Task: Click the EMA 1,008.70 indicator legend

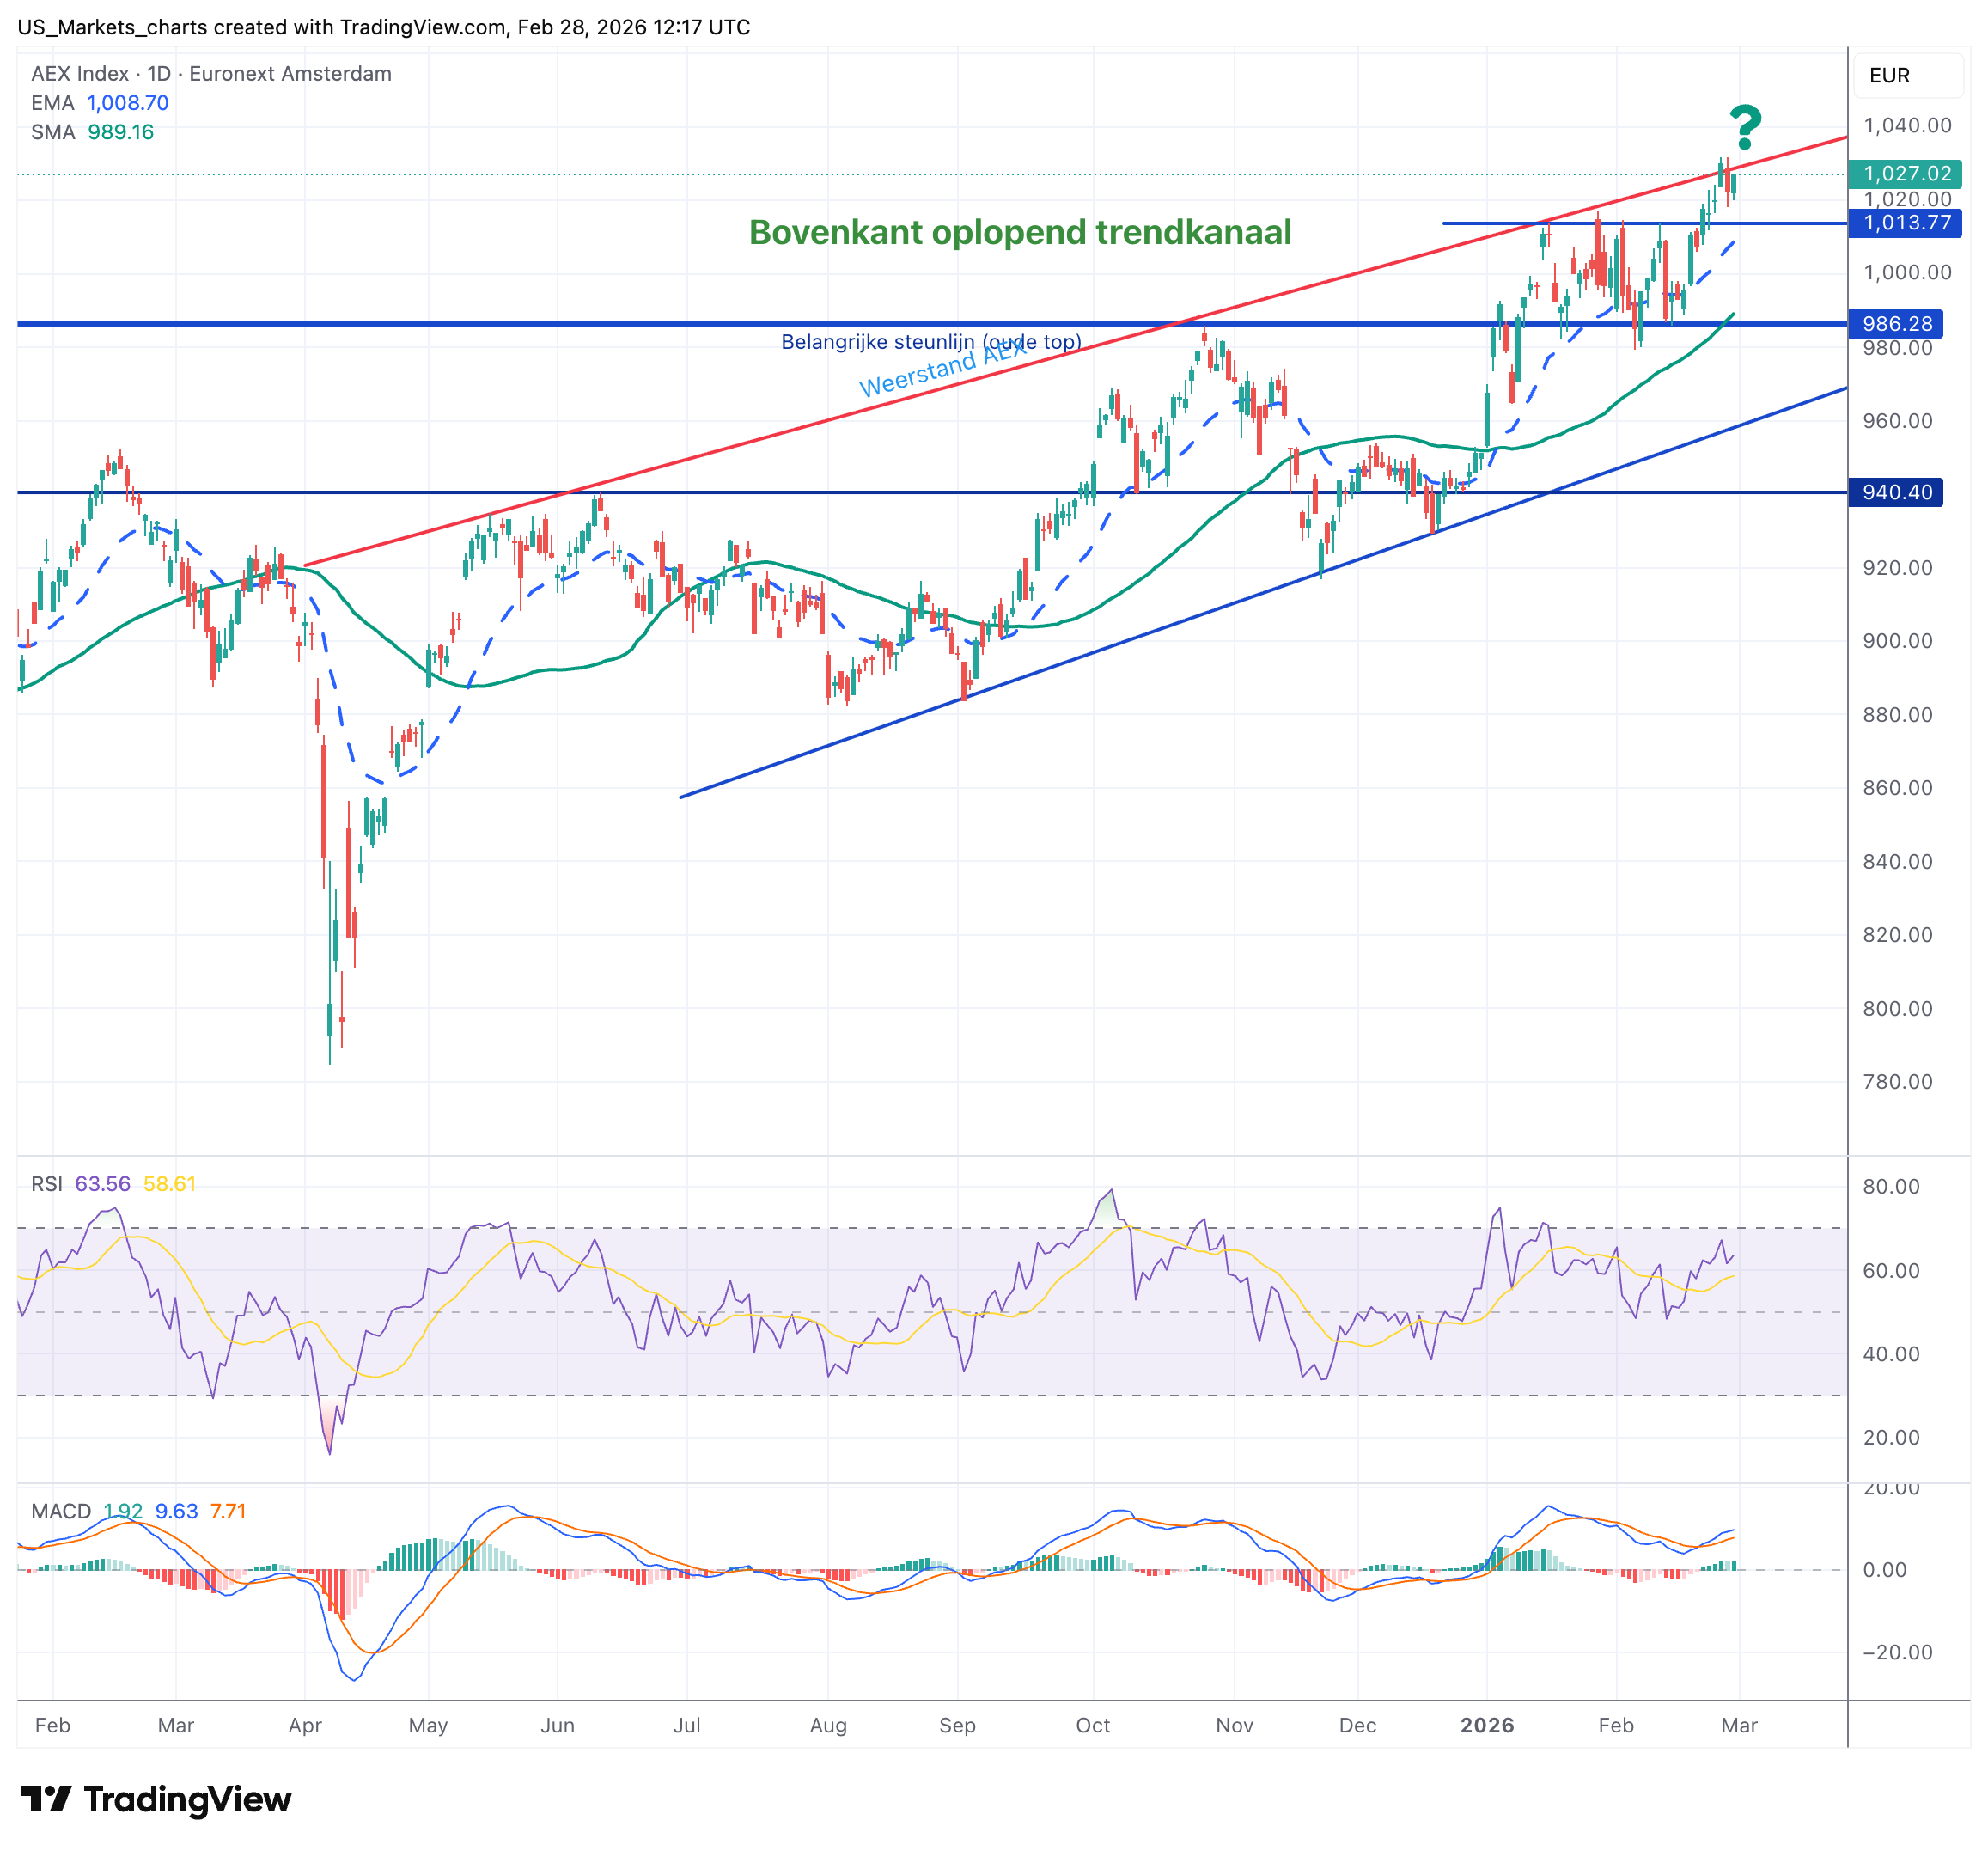Action: pyautogui.click(x=100, y=103)
